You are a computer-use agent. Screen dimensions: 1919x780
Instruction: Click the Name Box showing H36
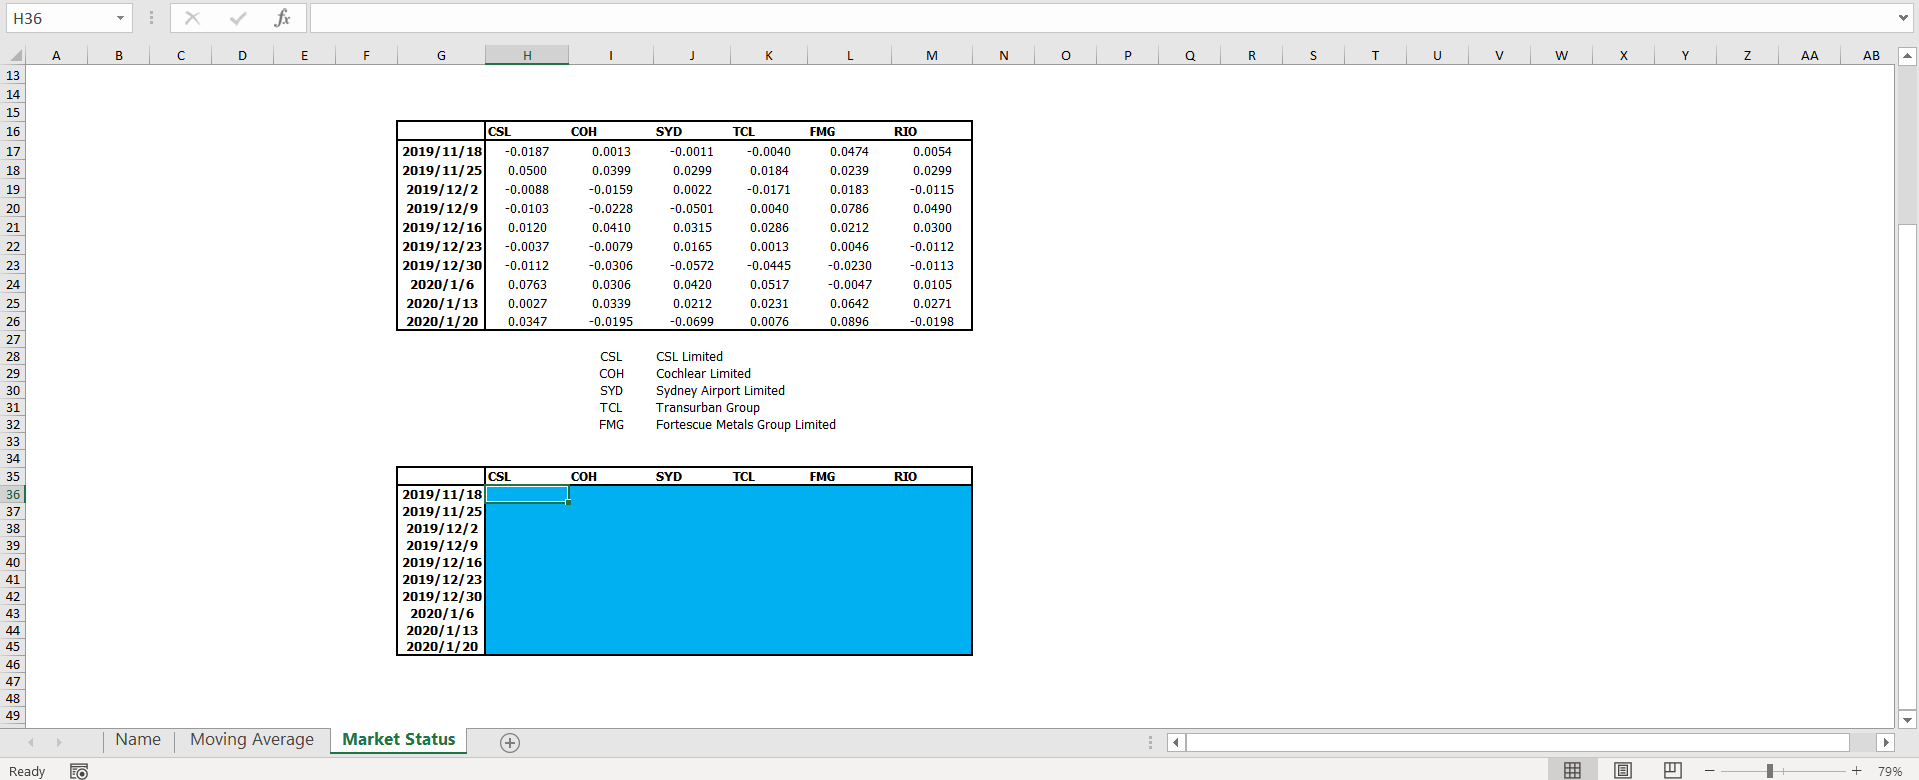tap(60, 18)
